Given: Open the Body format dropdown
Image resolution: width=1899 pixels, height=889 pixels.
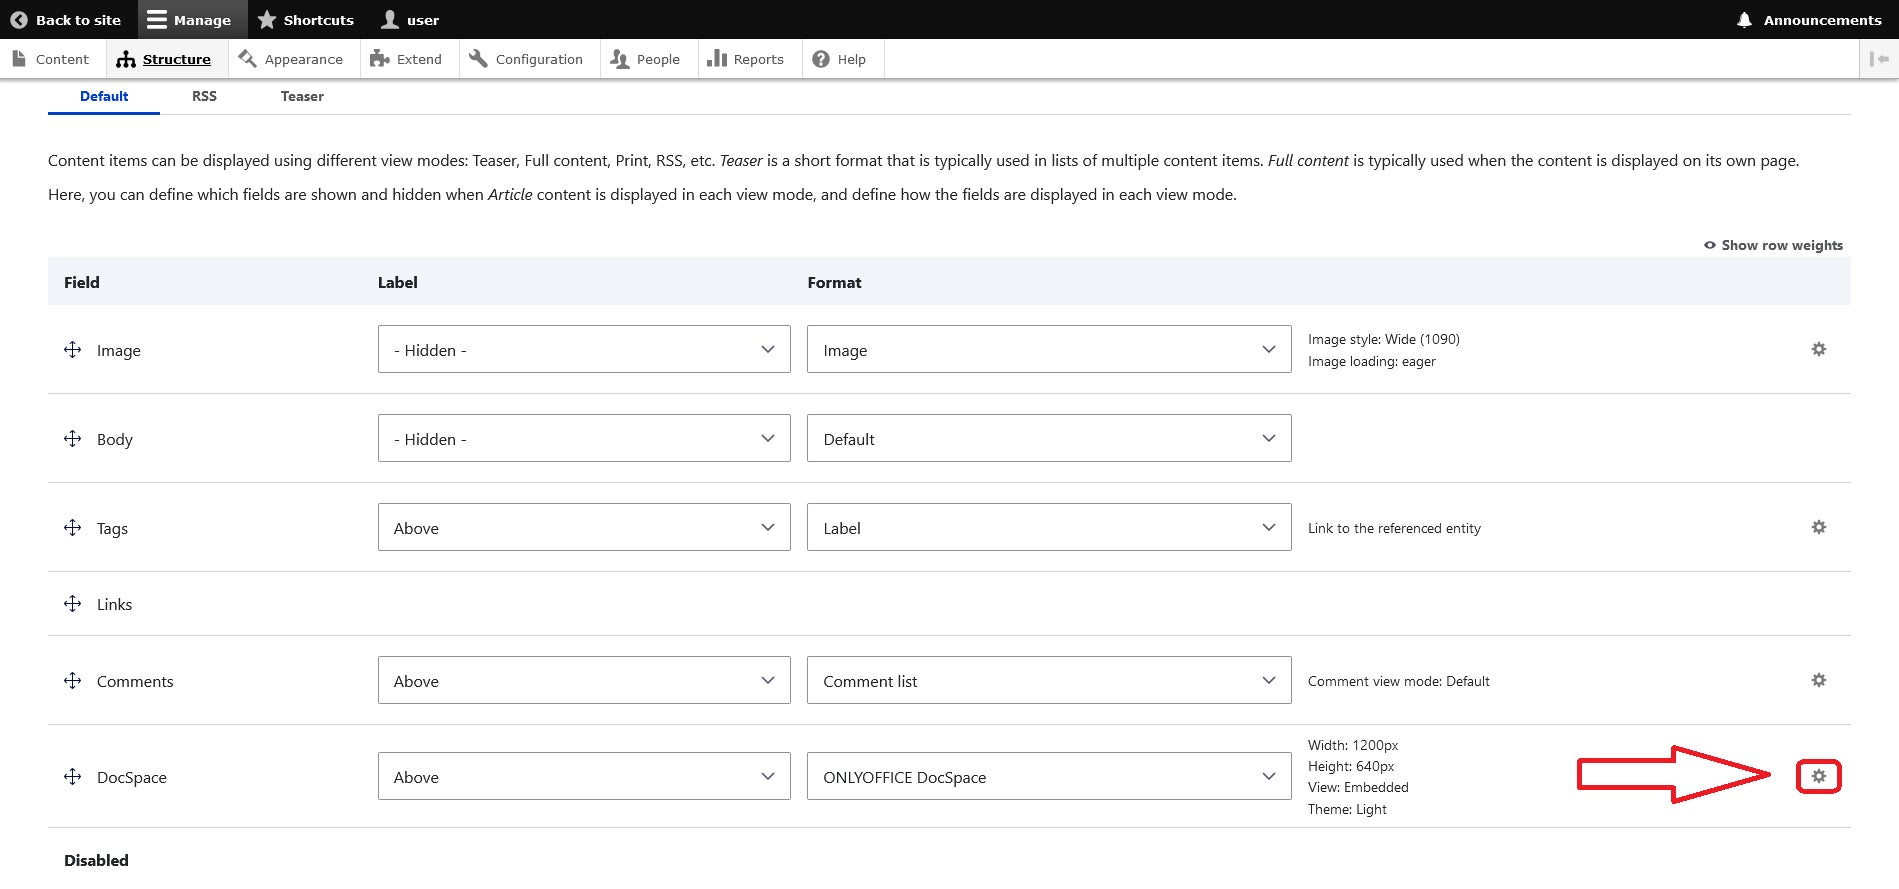Looking at the screenshot, I should [x=1048, y=438].
